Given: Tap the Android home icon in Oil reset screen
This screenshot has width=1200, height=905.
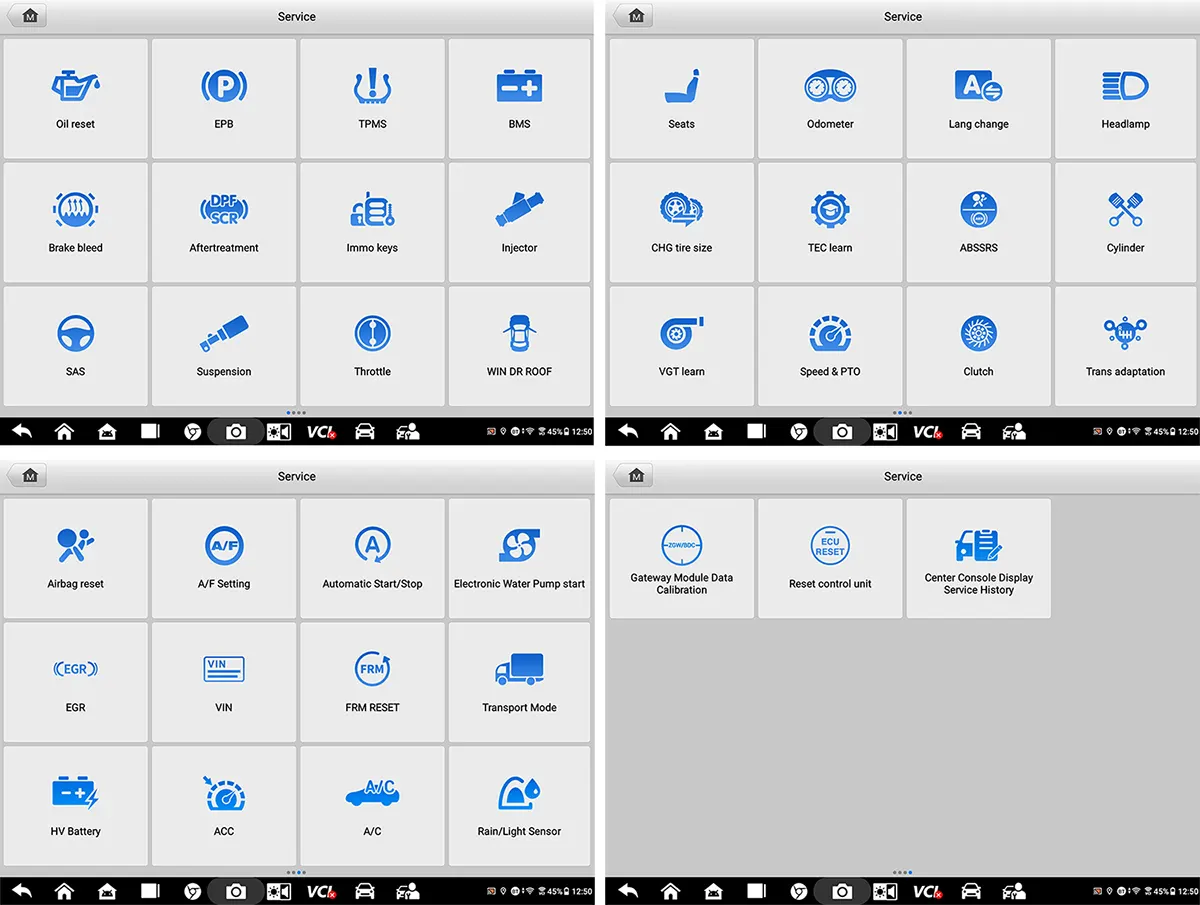Looking at the screenshot, I should click(x=64, y=431).
